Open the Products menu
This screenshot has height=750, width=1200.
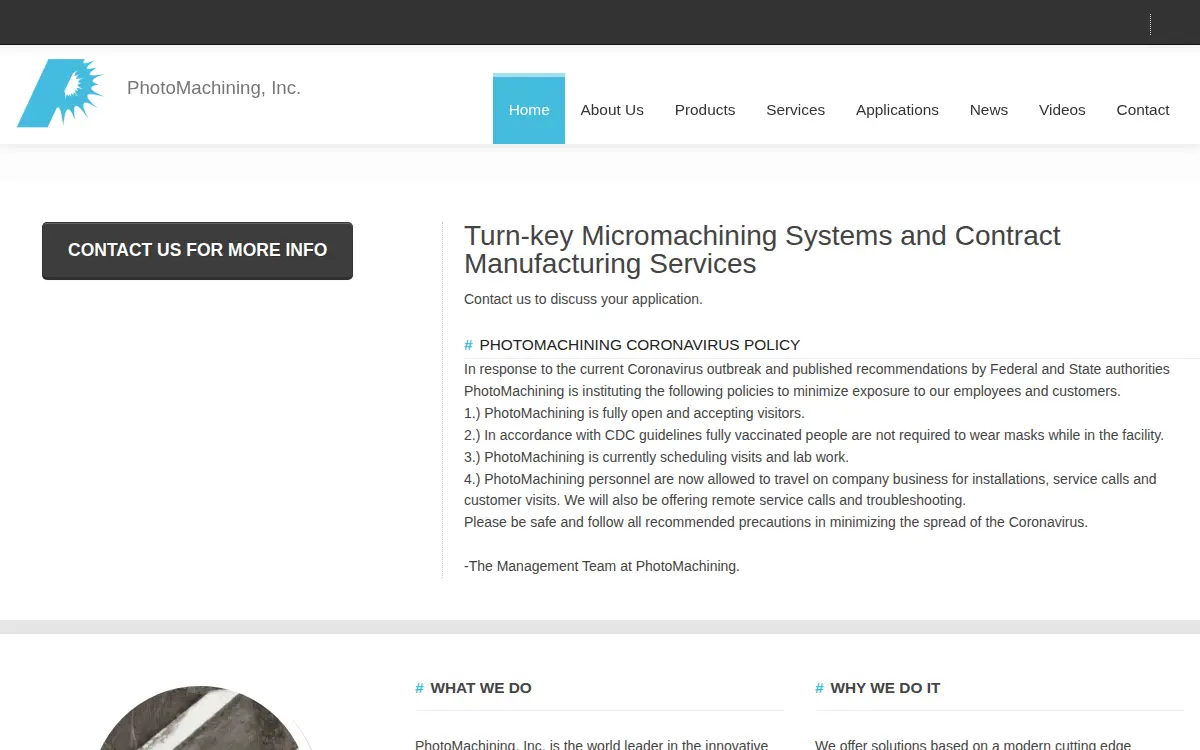click(705, 110)
